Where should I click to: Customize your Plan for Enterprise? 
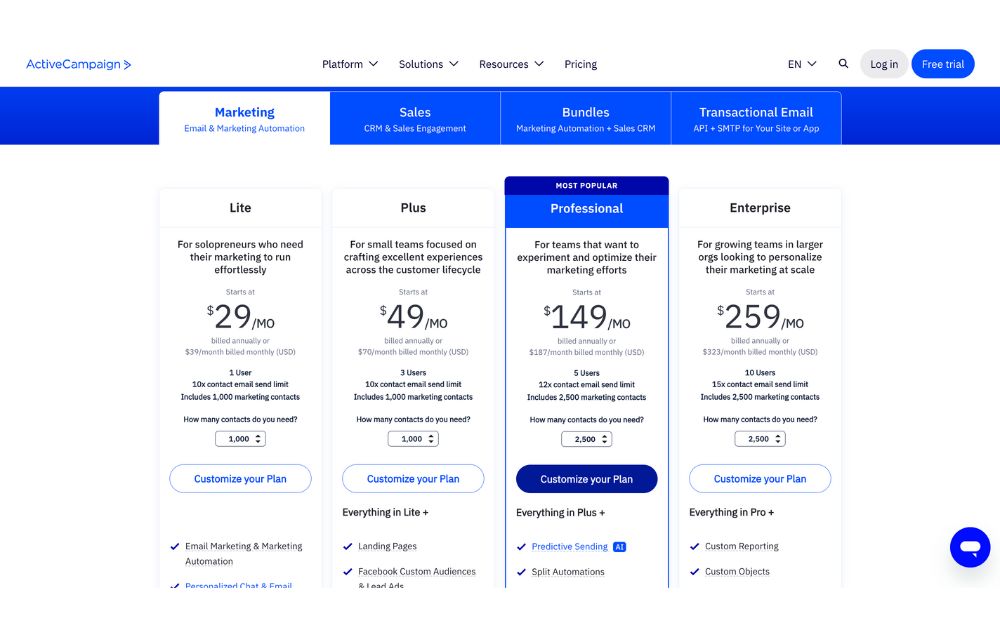tap(760, 479)
